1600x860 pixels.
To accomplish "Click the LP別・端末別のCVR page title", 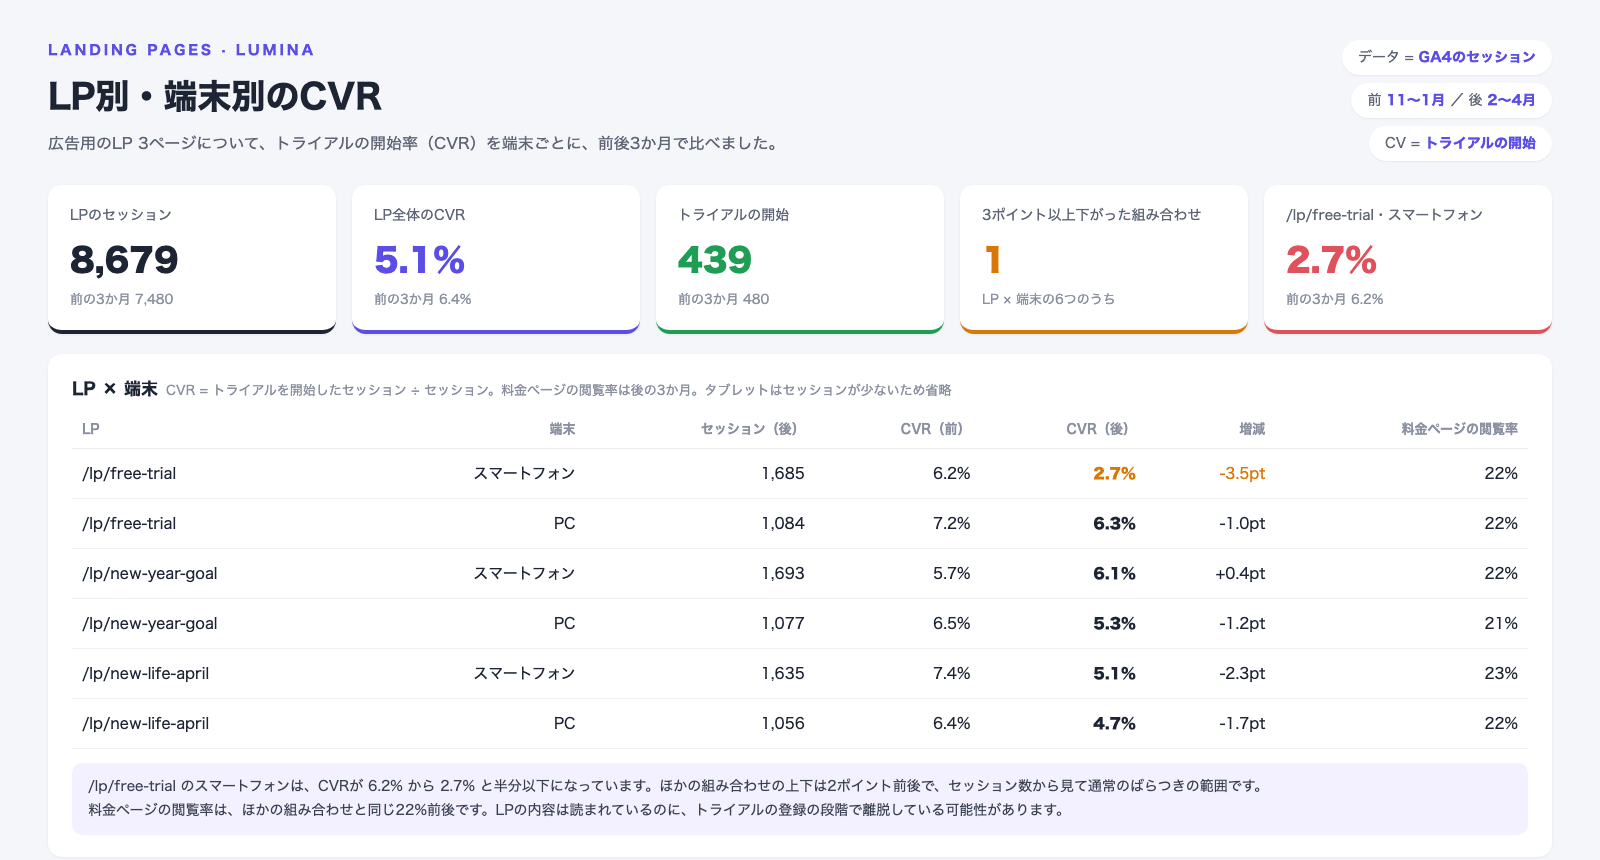I will 215,97.
